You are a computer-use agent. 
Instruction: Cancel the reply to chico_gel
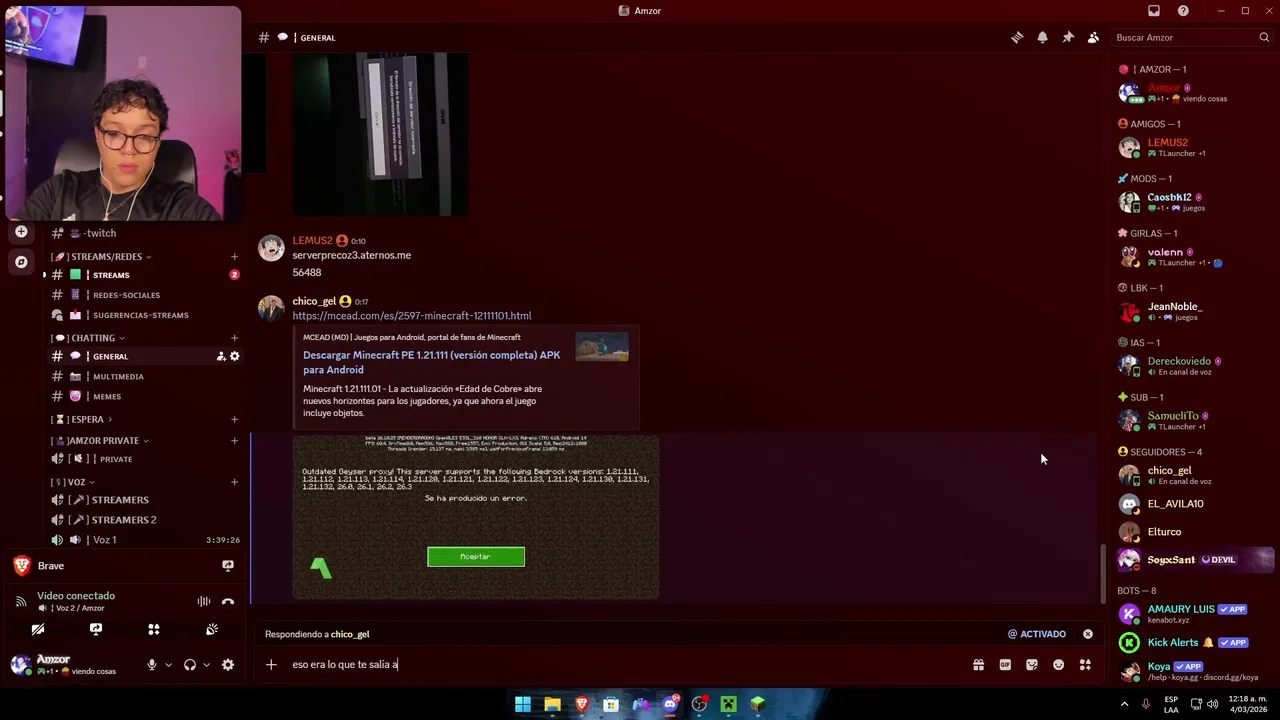[x=1088, y=634]
